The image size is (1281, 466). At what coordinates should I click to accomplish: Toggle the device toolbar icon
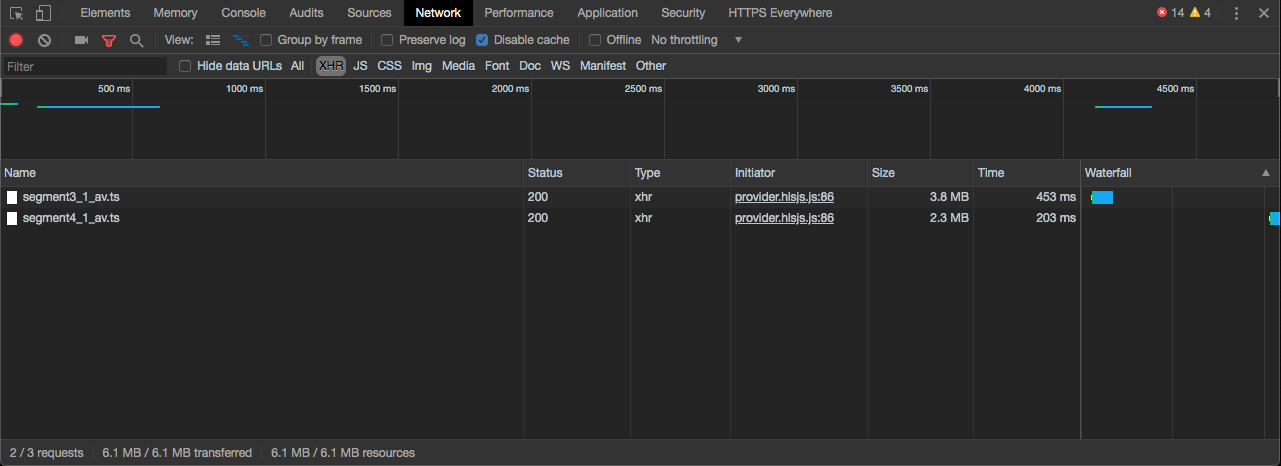click(43, 13)
